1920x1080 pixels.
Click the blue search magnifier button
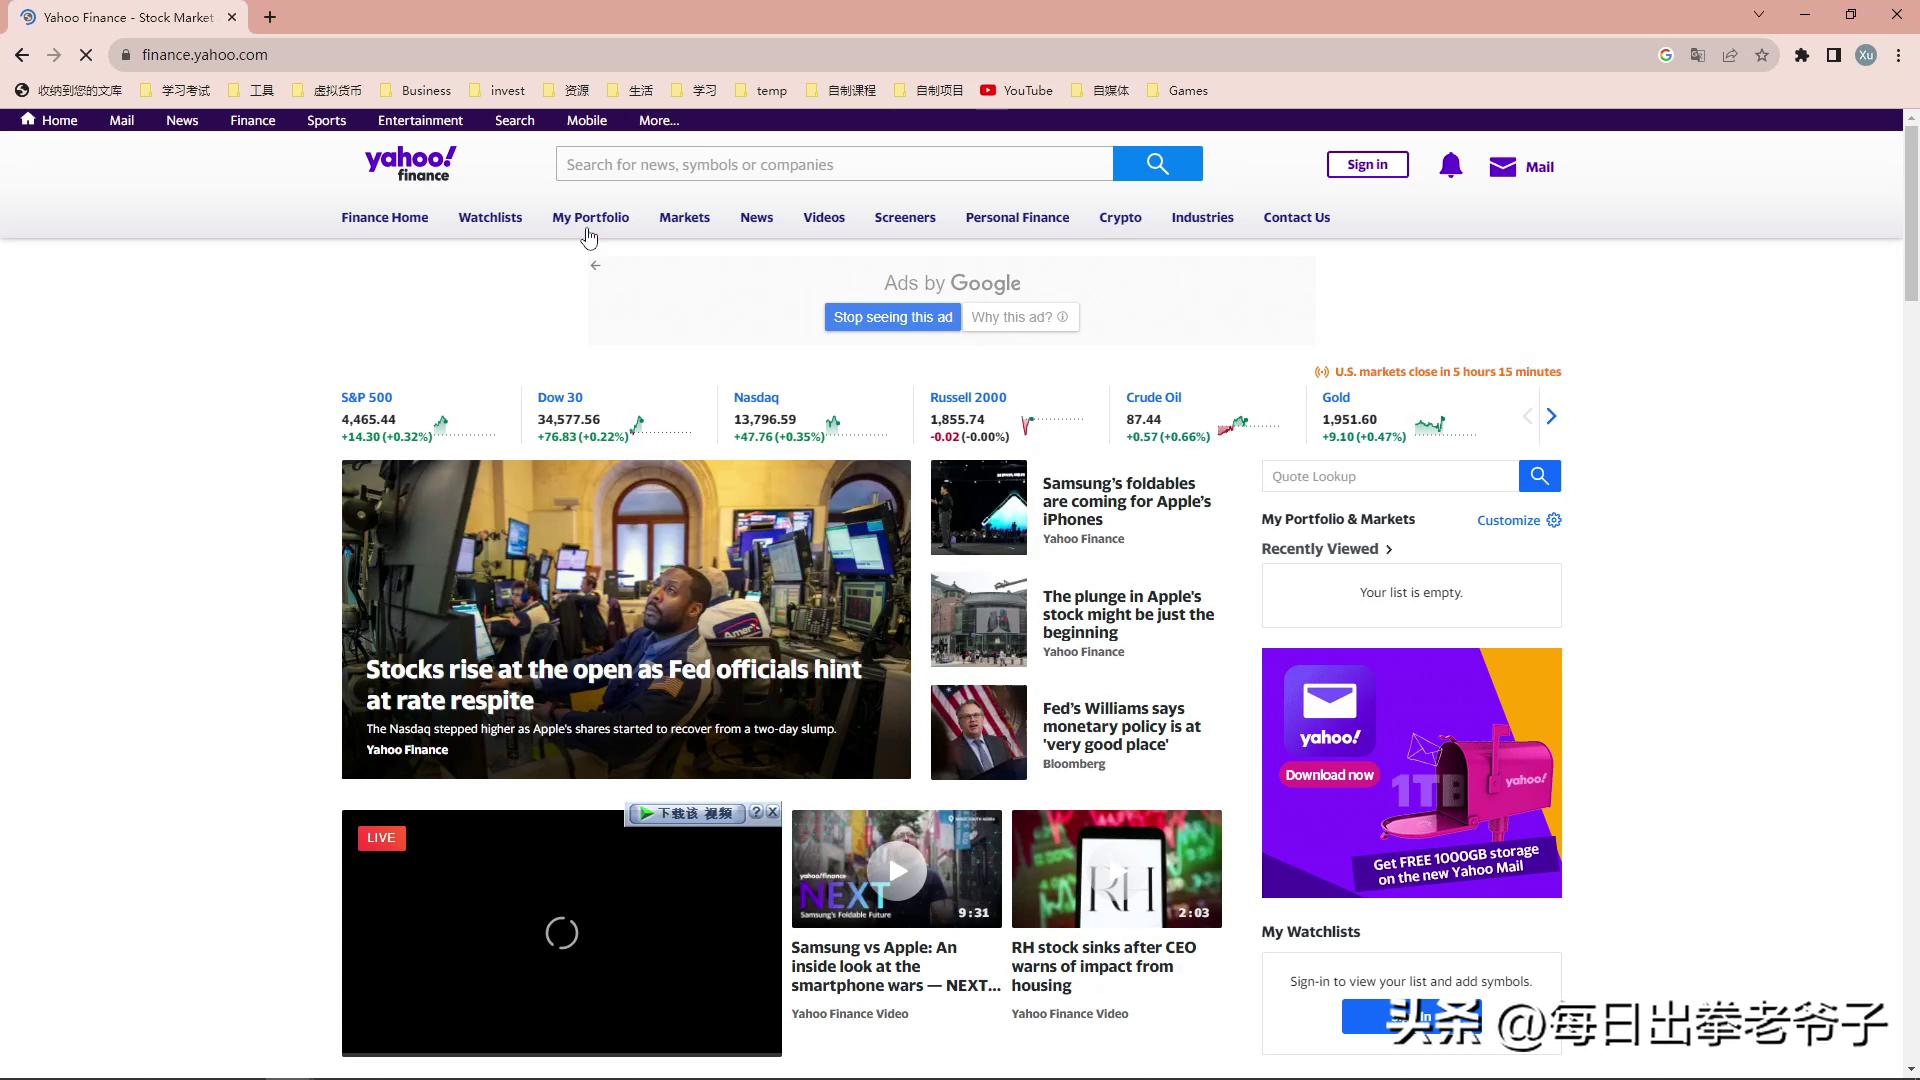(x=1157, y=164)
